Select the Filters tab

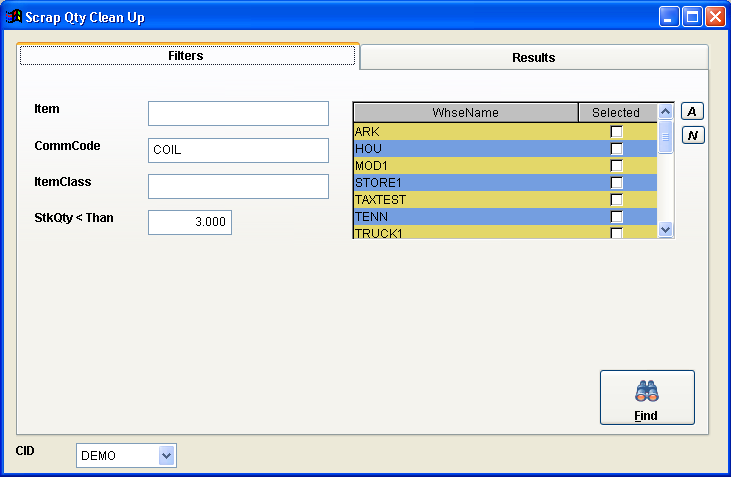(x=186, y=56)
